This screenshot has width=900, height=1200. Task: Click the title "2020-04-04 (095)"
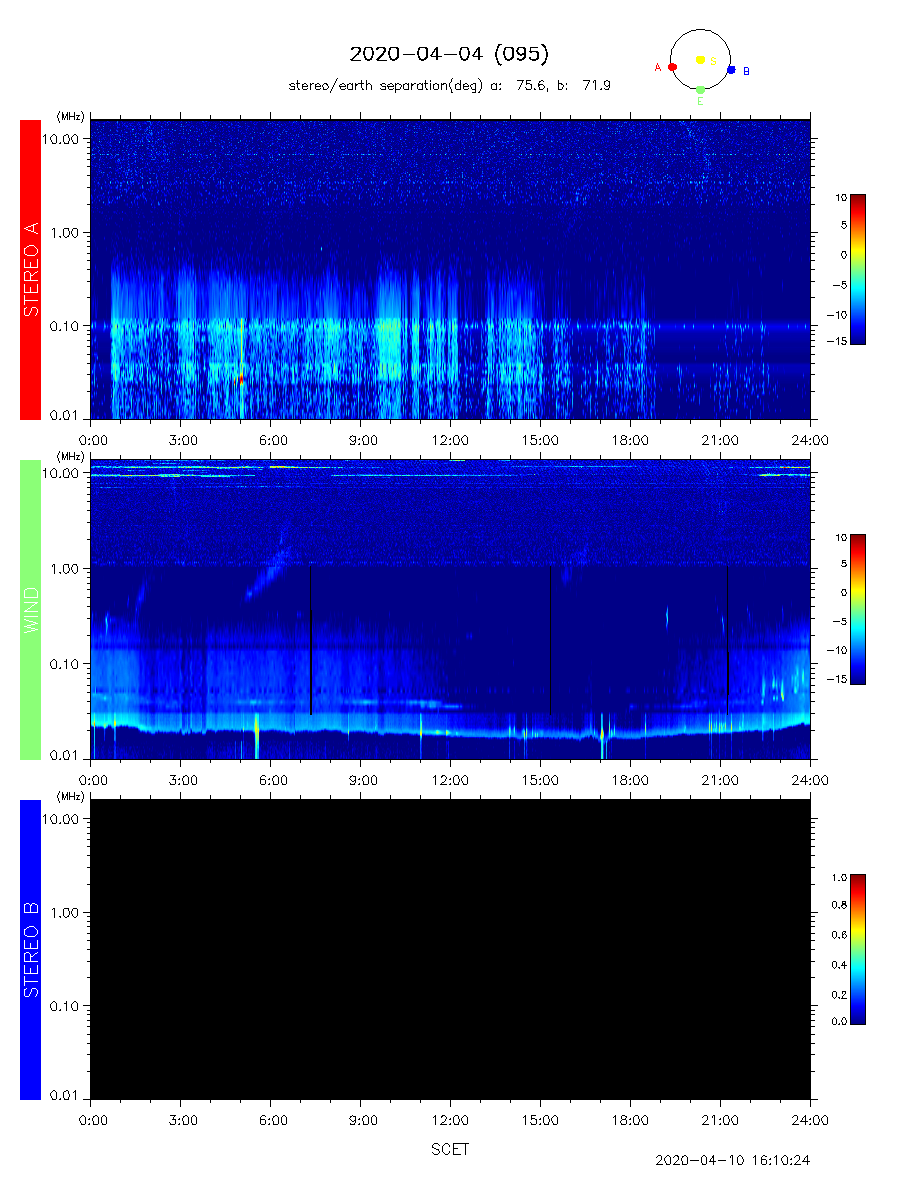click(x=449, y=54)
